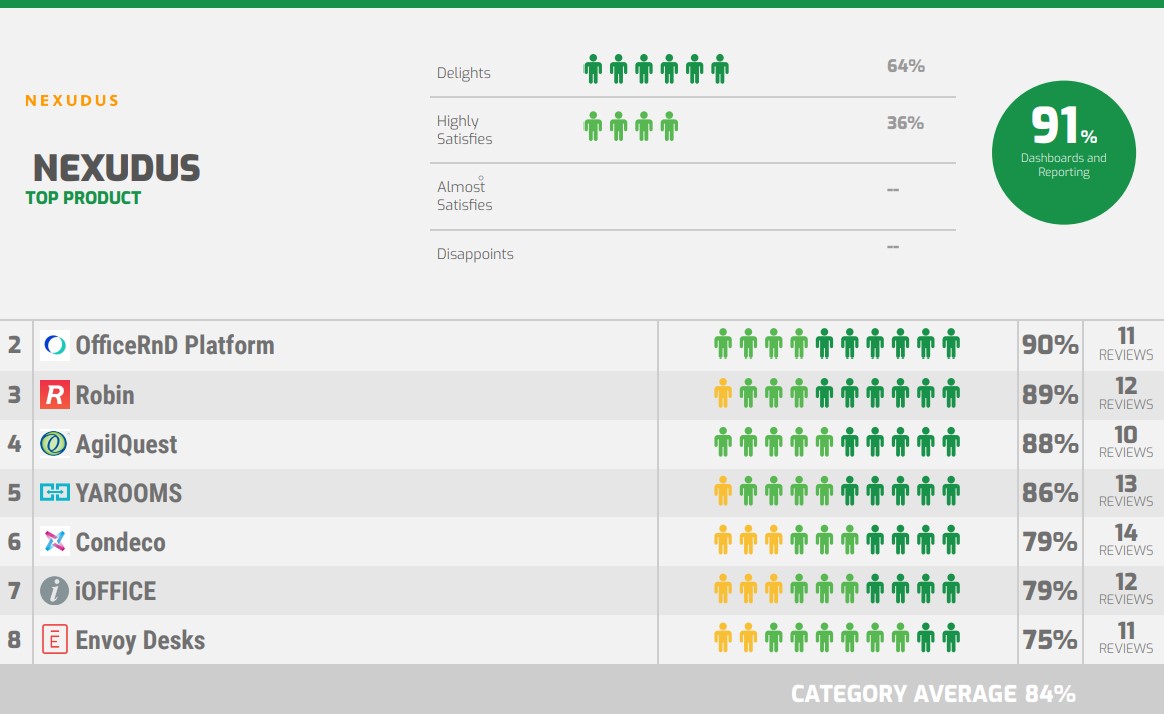Viewport: 1164px width, 714px height.
Task: Click the Highly Satisfies row people icons
Action: click(x=631, y=126)
